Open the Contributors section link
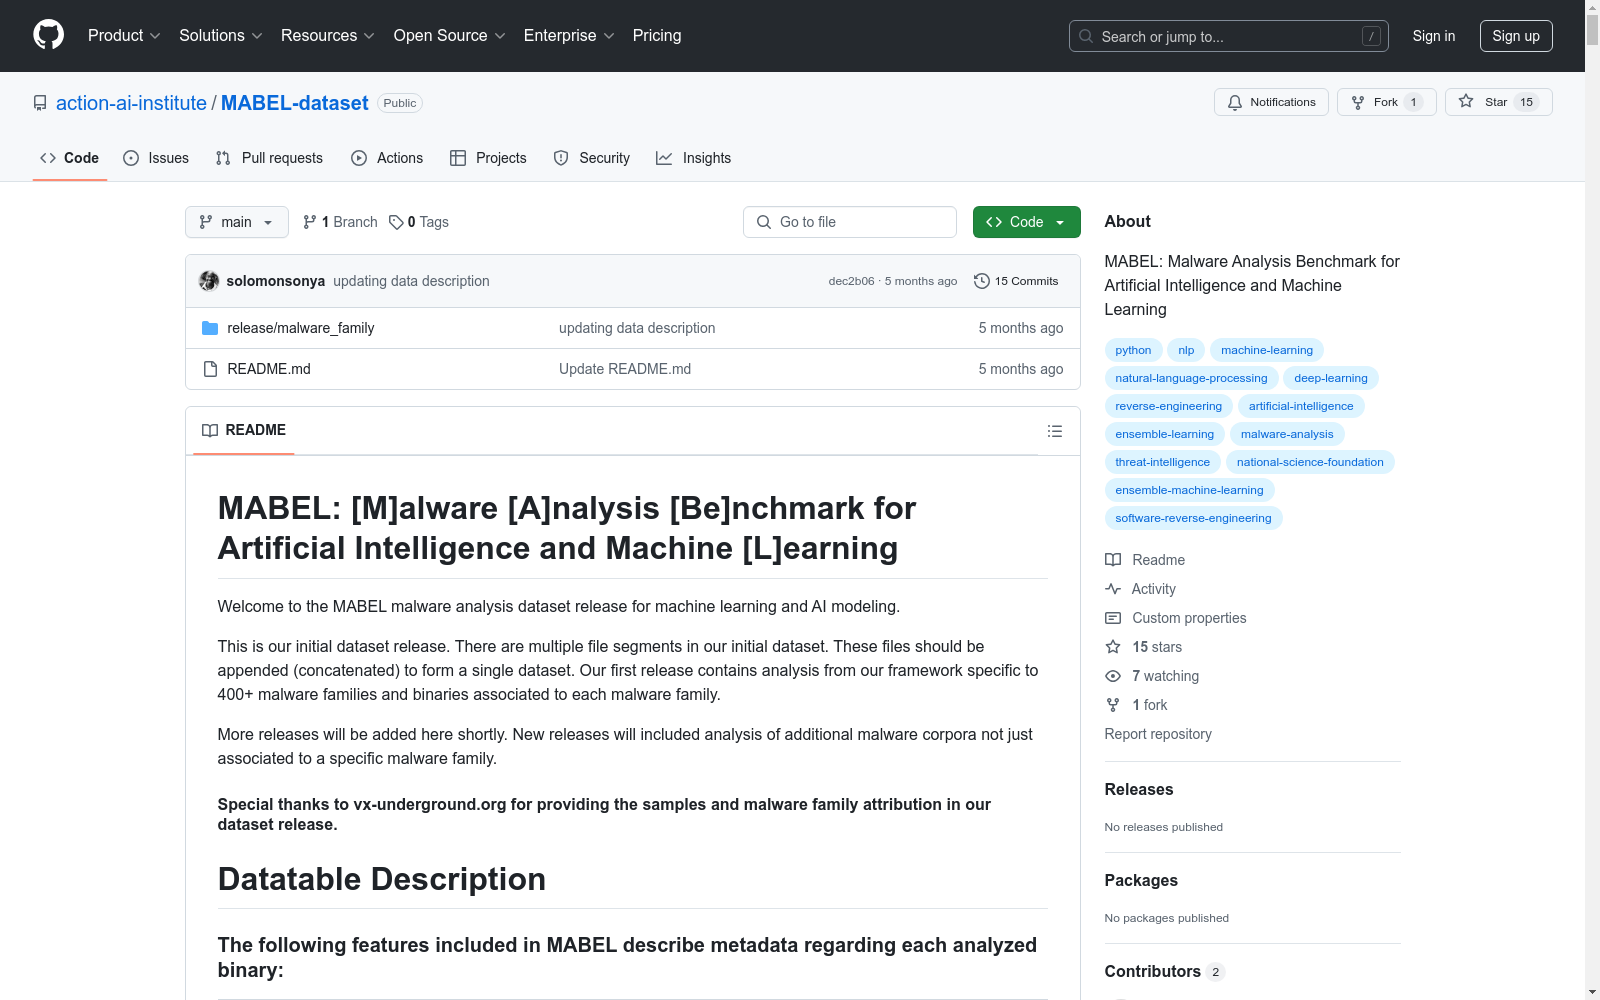Screen dimensions: 1600x1000 coord(1164,971)
